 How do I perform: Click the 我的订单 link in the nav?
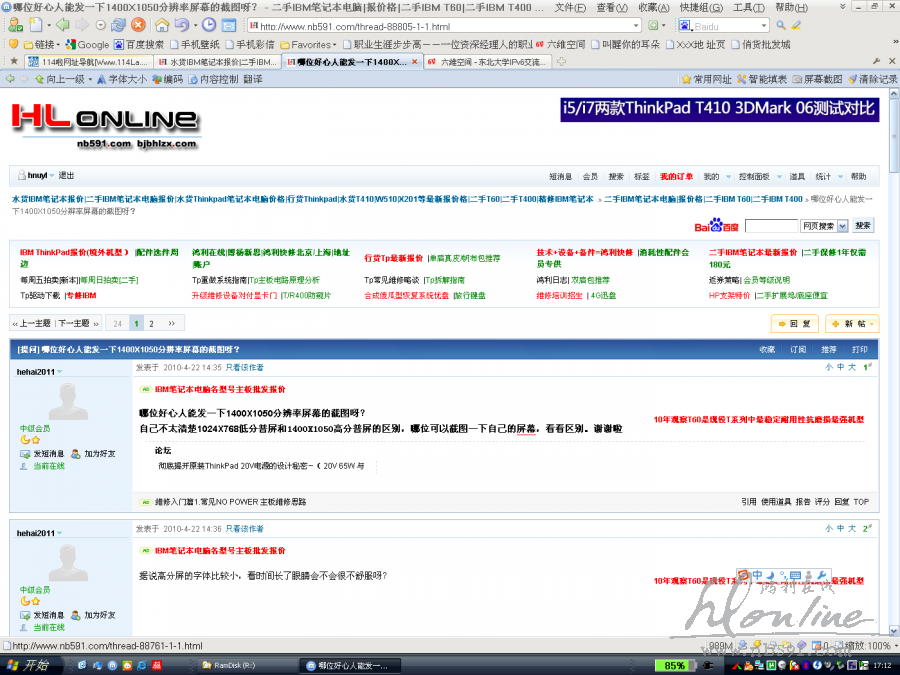pyautogui.click(x=676, y=176)
